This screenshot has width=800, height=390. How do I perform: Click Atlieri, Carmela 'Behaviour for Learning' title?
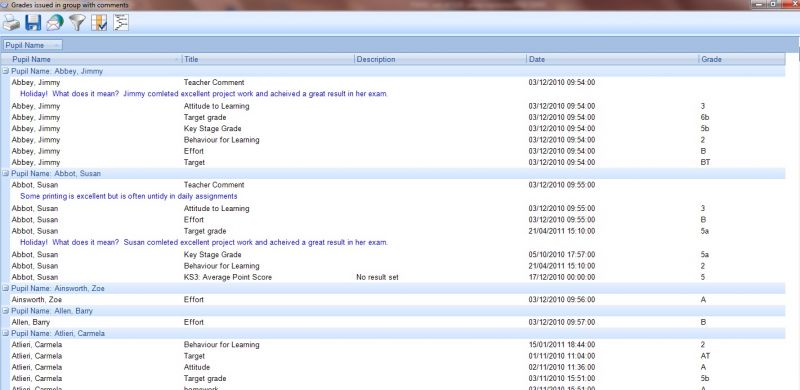tap(221, 345)
